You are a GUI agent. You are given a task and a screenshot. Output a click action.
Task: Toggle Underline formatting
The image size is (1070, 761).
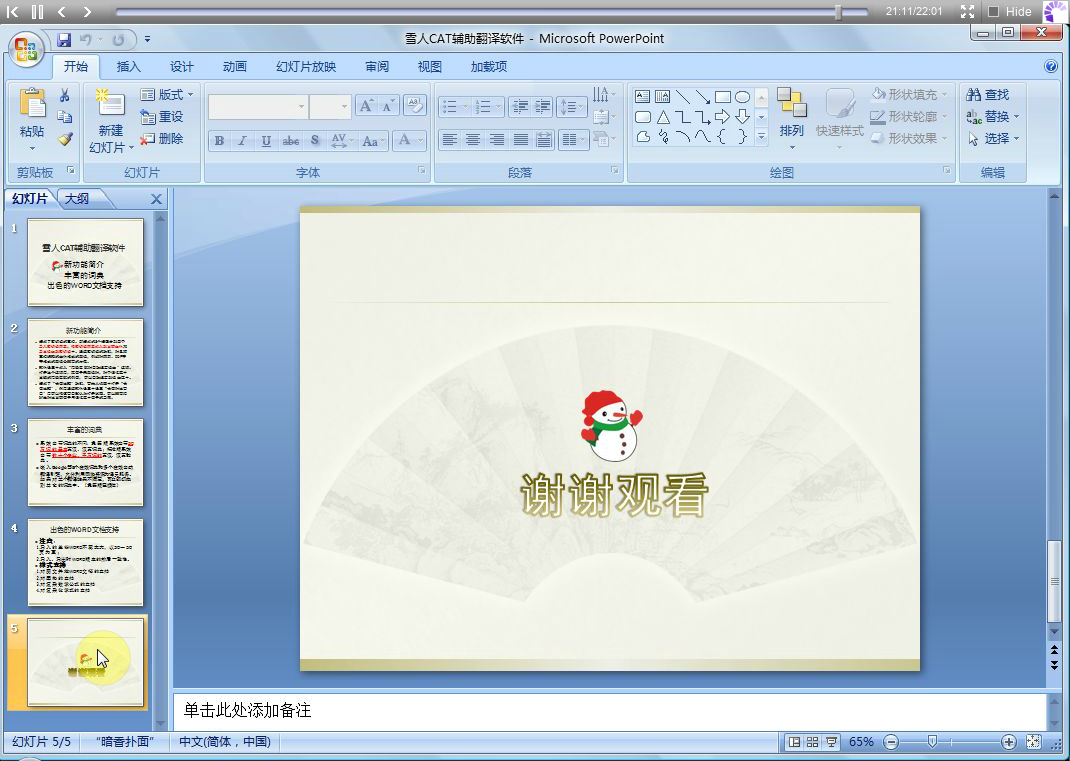(266, 141)
